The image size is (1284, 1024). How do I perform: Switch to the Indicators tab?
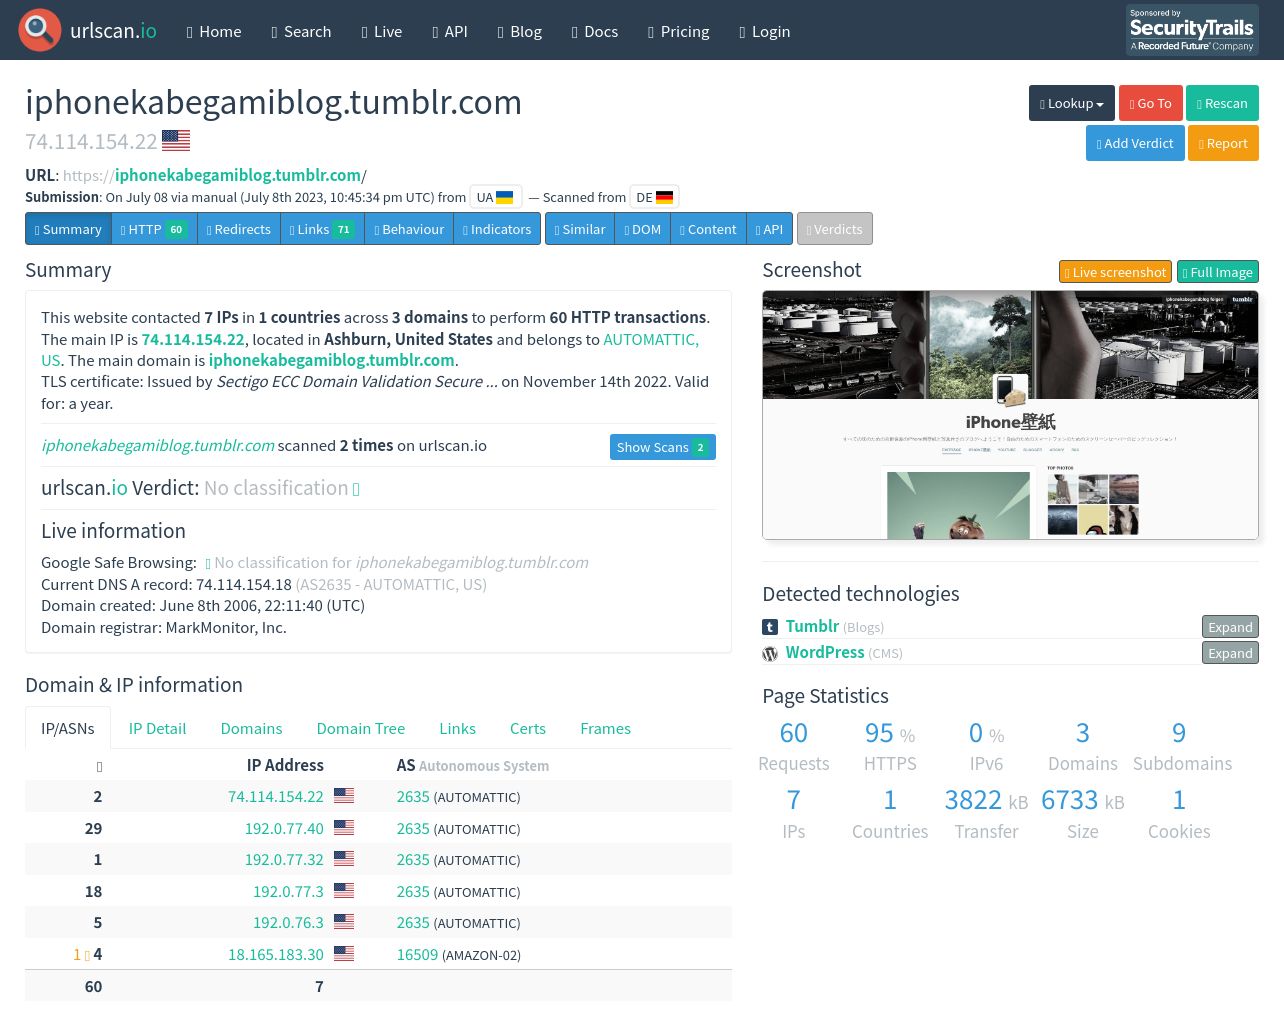pos(497,229)
